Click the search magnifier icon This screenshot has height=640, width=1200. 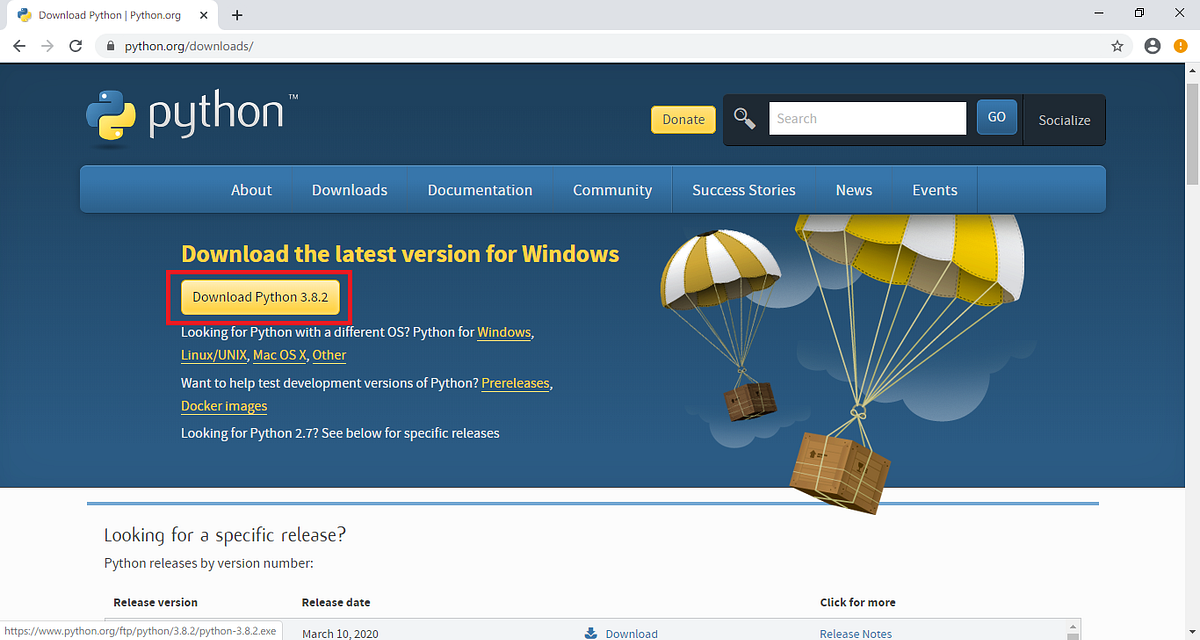click(x=744, y=118)
